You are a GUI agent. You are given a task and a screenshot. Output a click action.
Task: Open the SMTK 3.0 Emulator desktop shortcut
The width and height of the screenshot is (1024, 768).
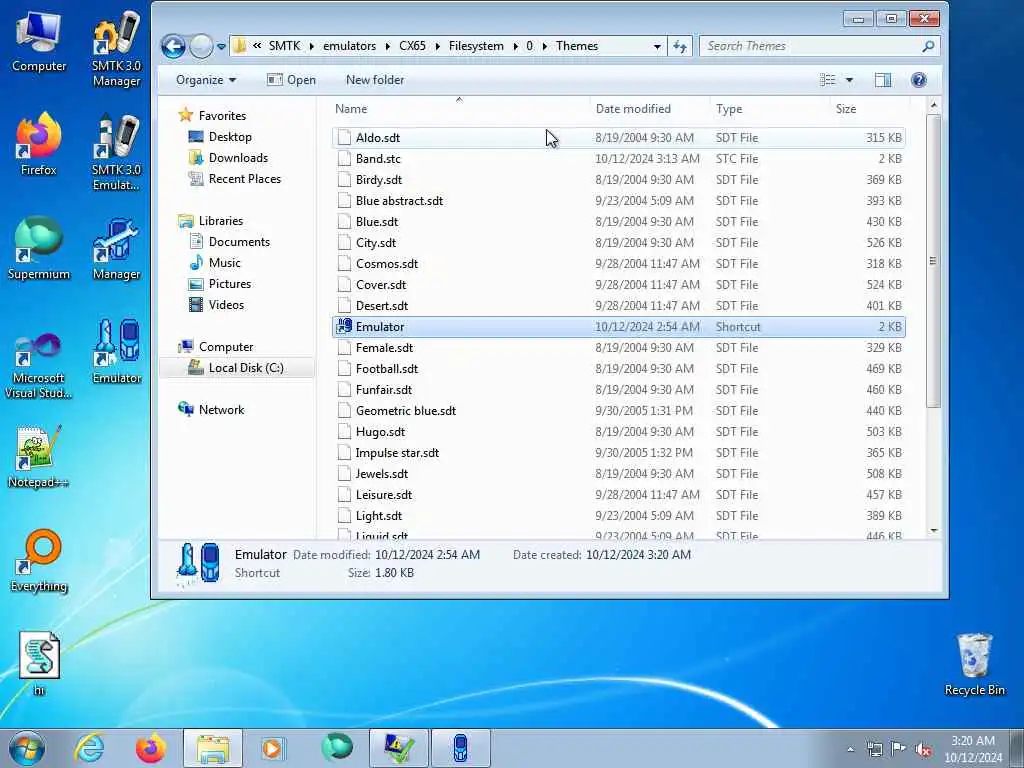[x=116, y=152]
